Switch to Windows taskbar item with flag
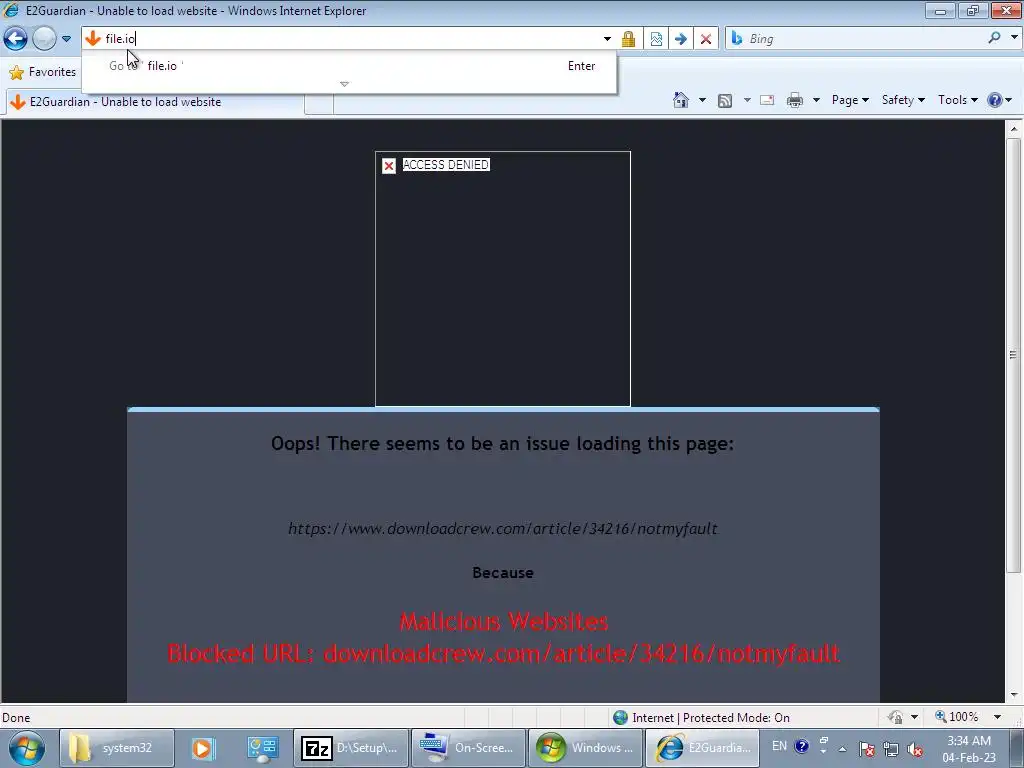 click(x=585, y=748)
